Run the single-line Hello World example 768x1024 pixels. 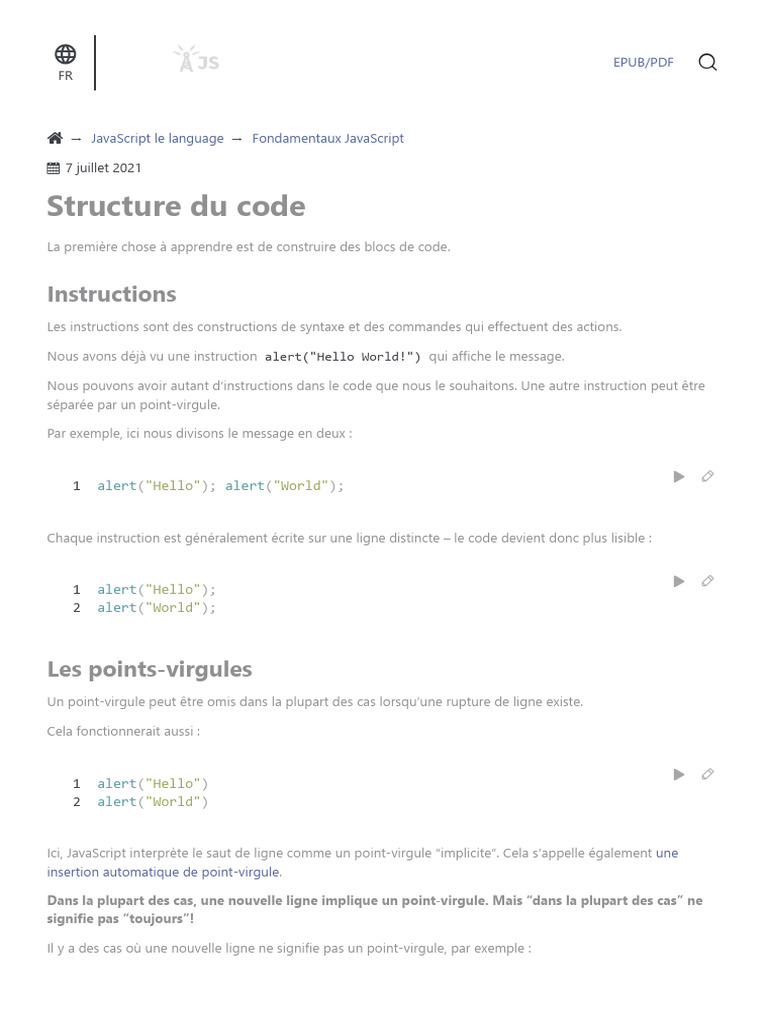click(x=679, y=477)
